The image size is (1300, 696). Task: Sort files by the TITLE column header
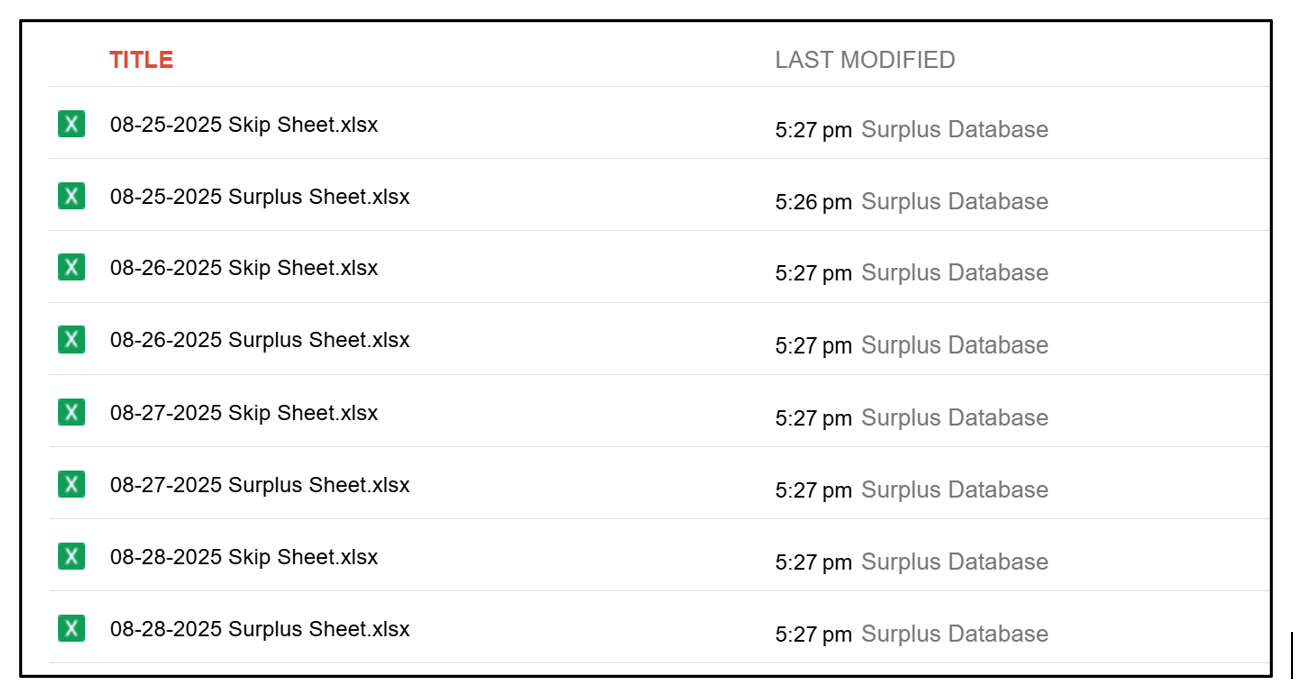(x=141, y=60)
